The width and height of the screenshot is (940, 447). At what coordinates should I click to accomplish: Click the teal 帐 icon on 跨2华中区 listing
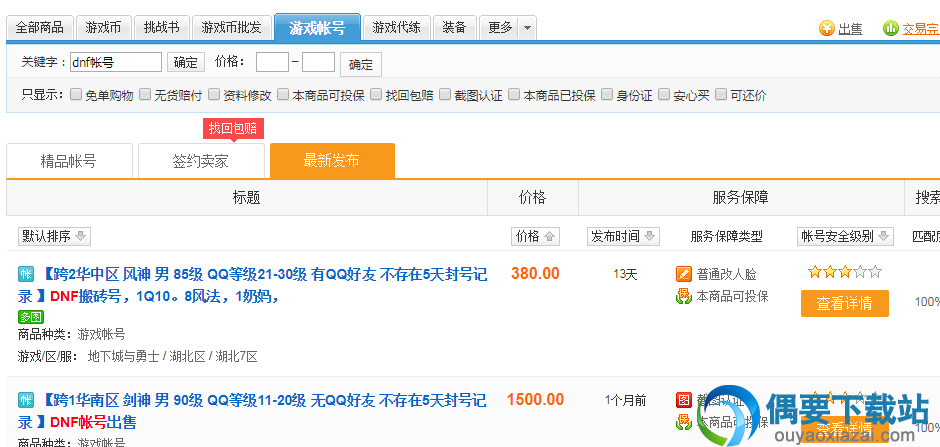click(25, 274)
